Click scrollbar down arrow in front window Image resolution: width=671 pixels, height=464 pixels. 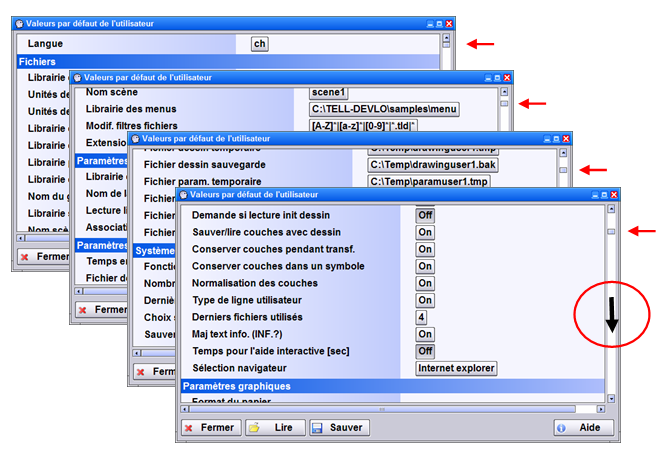(610, 398)
